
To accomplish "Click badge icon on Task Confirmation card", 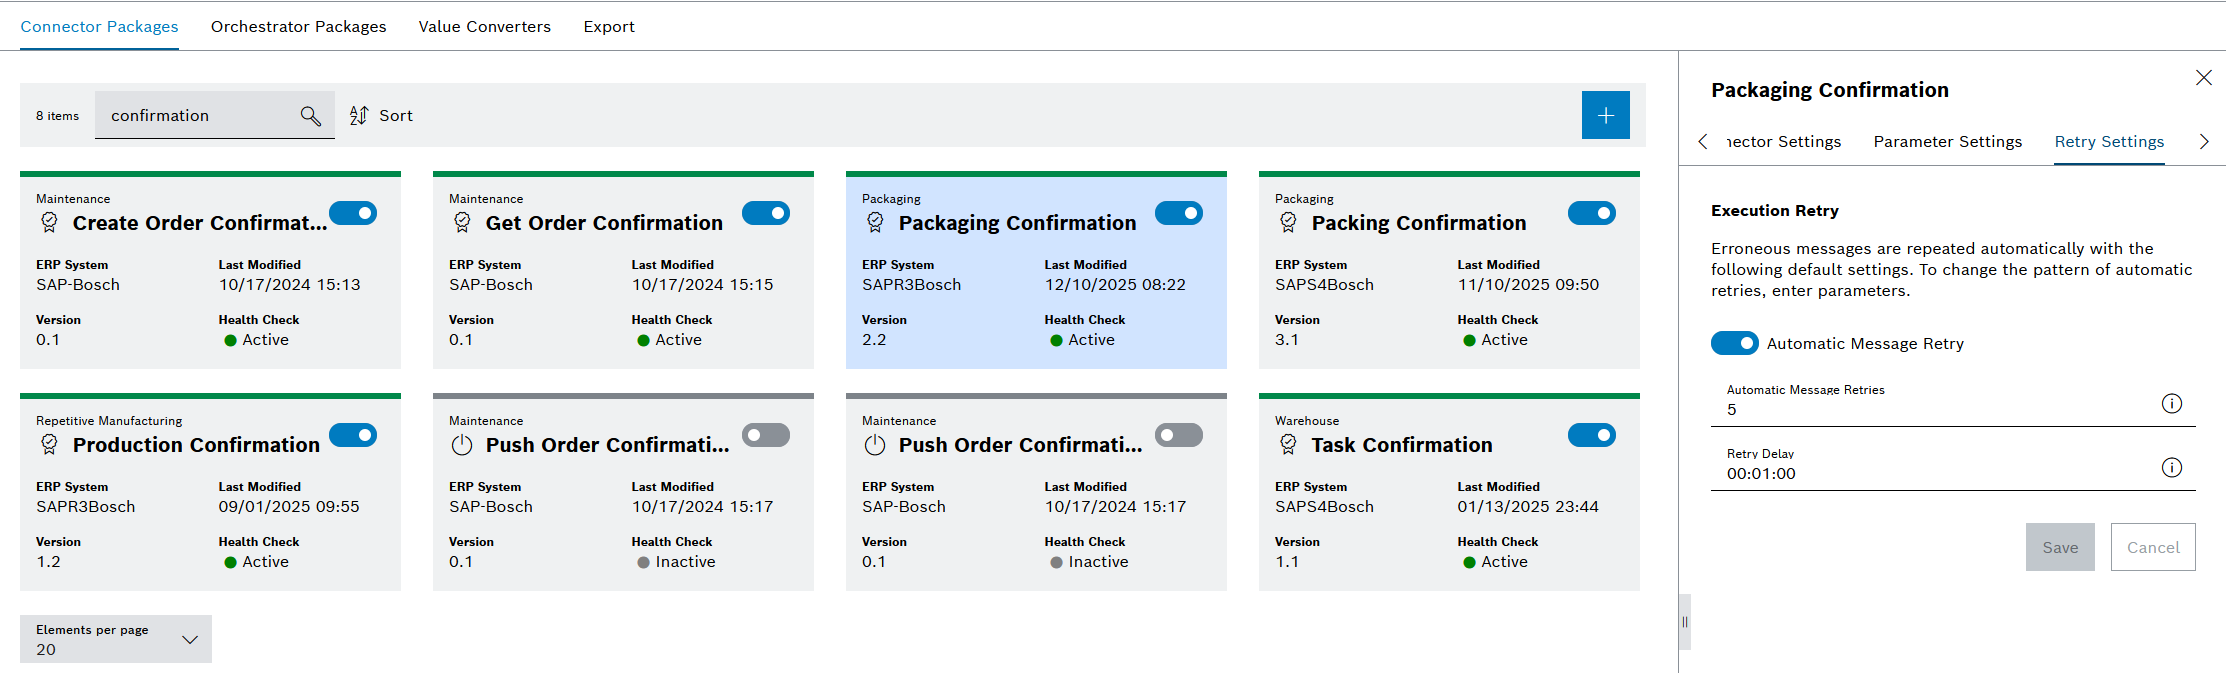I will click(x=1288, y=445).
